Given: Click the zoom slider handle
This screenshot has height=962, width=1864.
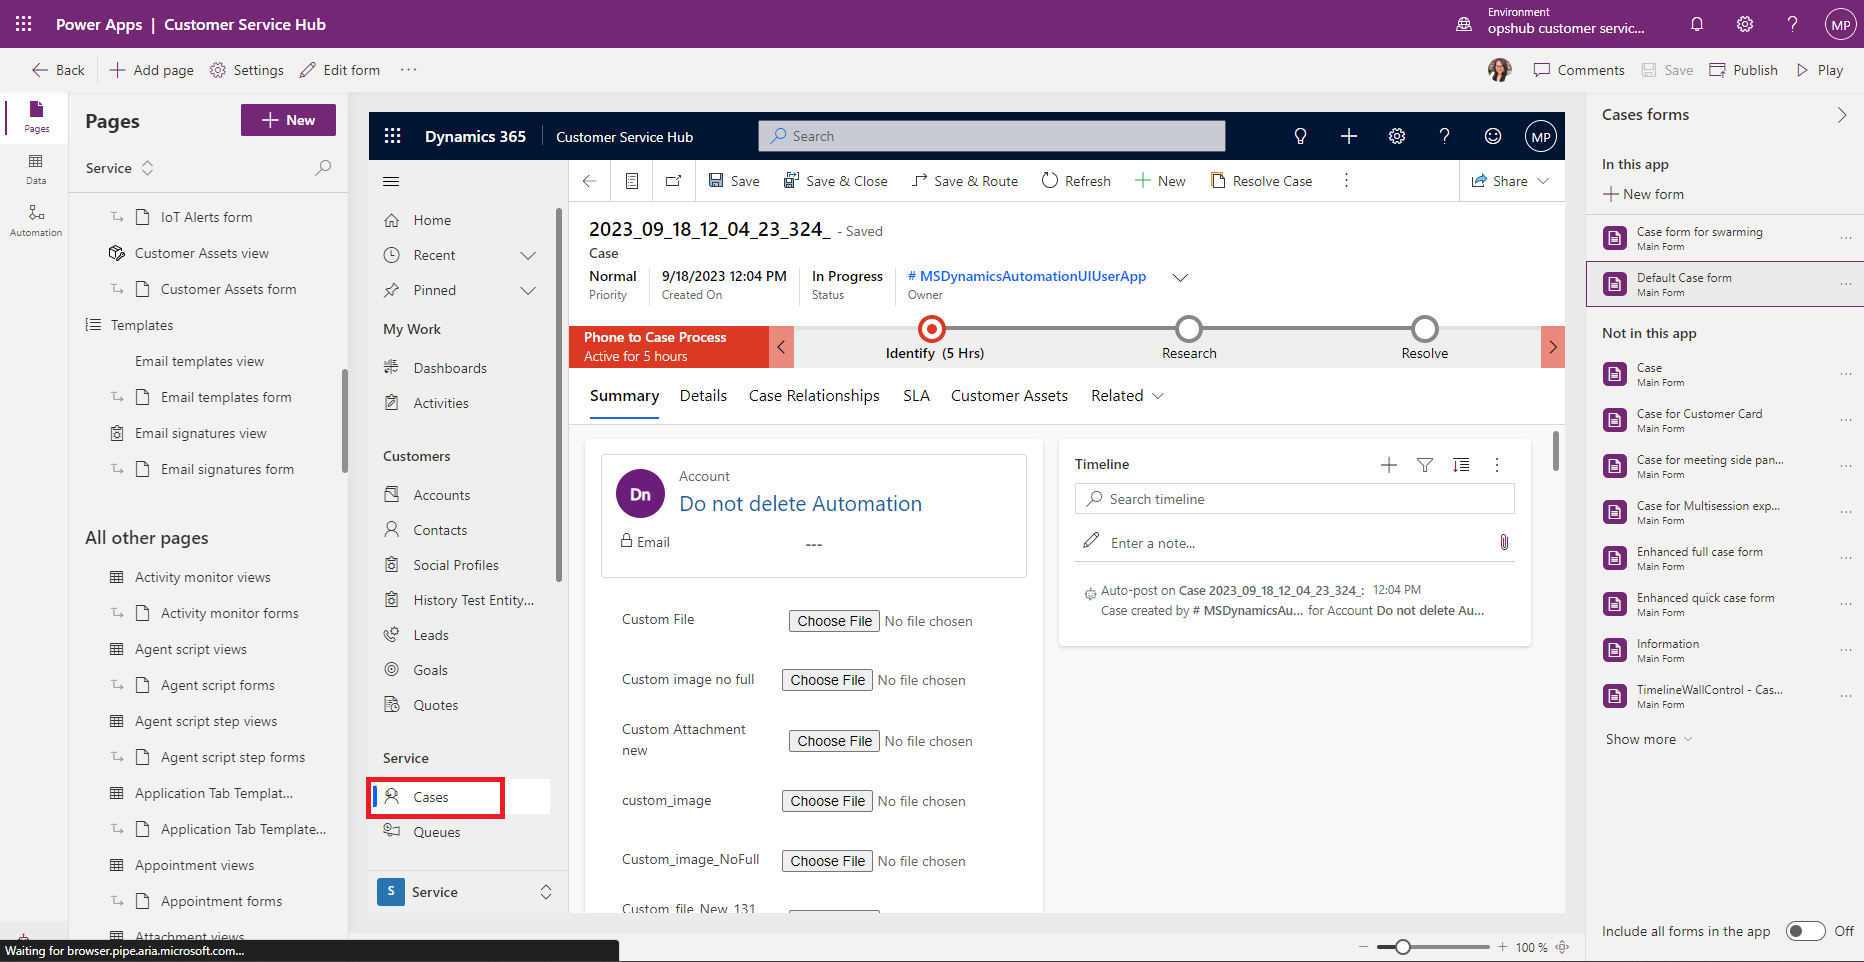Looking at the screenshot, I should [1403, 947].
